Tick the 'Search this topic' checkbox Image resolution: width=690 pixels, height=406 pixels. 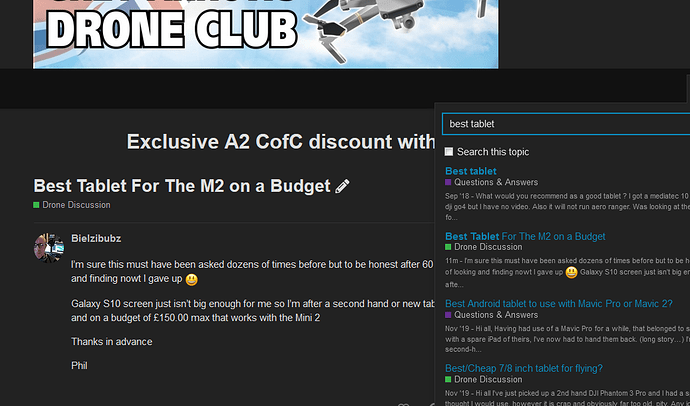click(448, 152)
